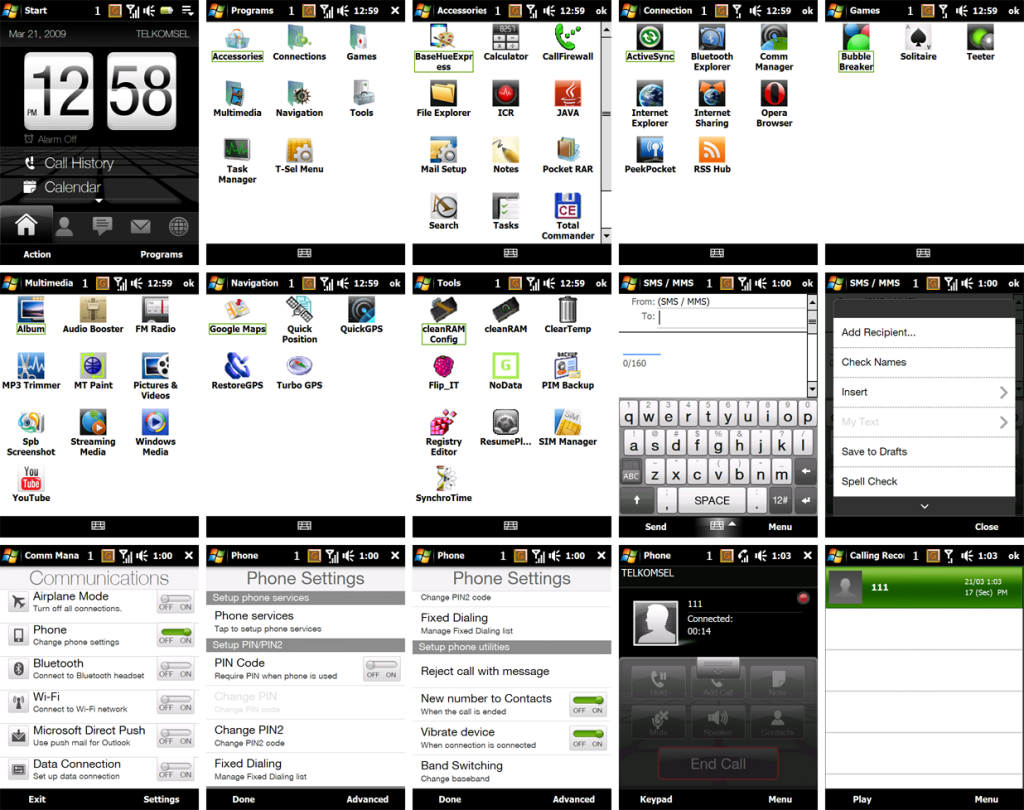Click the Accessories screen scrollbar down arrow
Screen dimensions: 1024x810
coord(606,235)
